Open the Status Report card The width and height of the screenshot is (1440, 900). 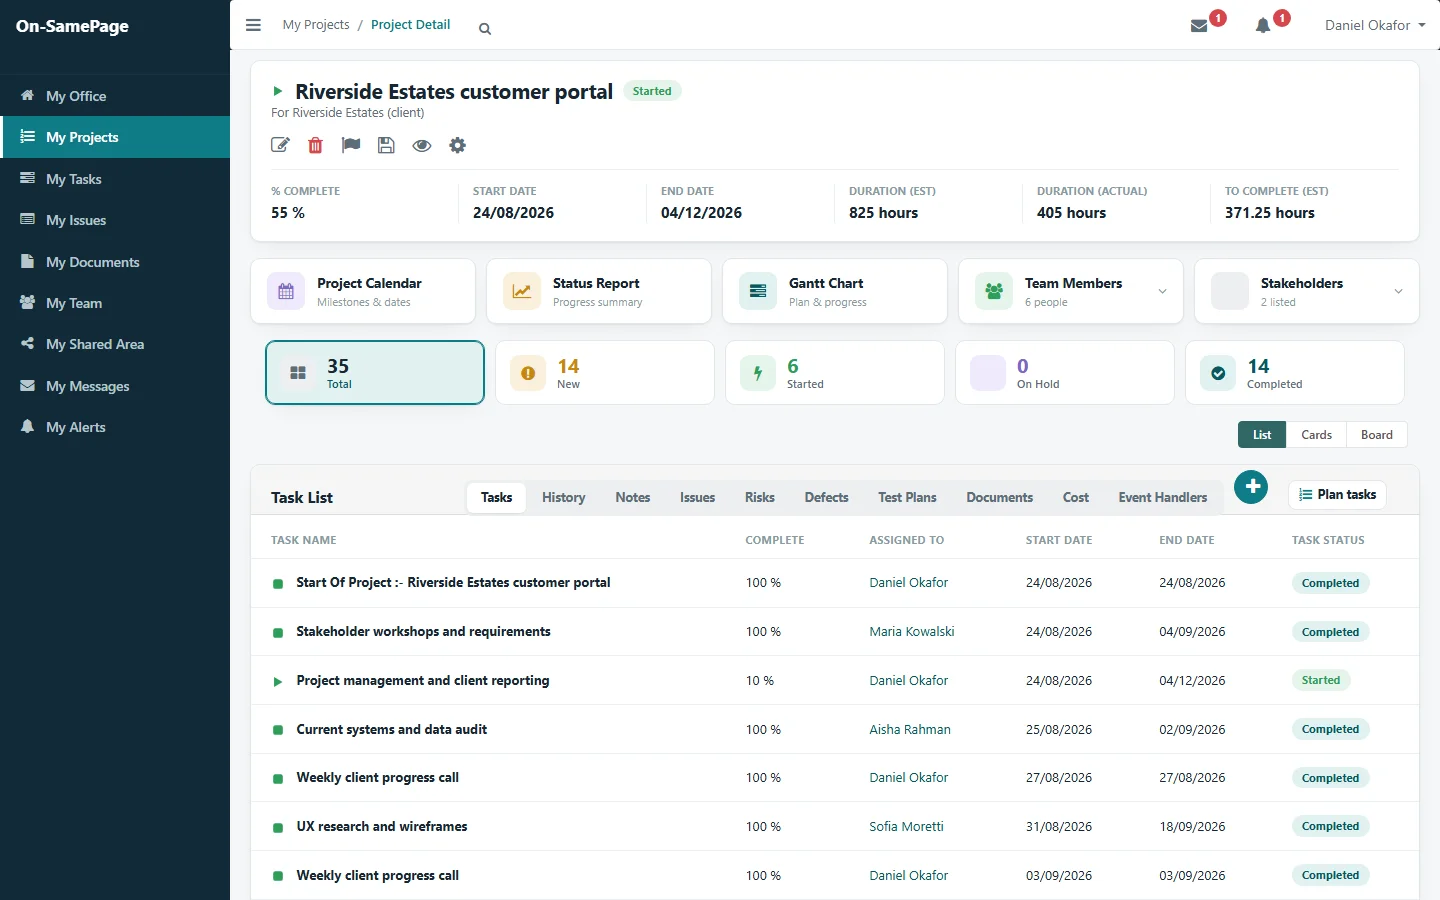(x=599, y=291)
